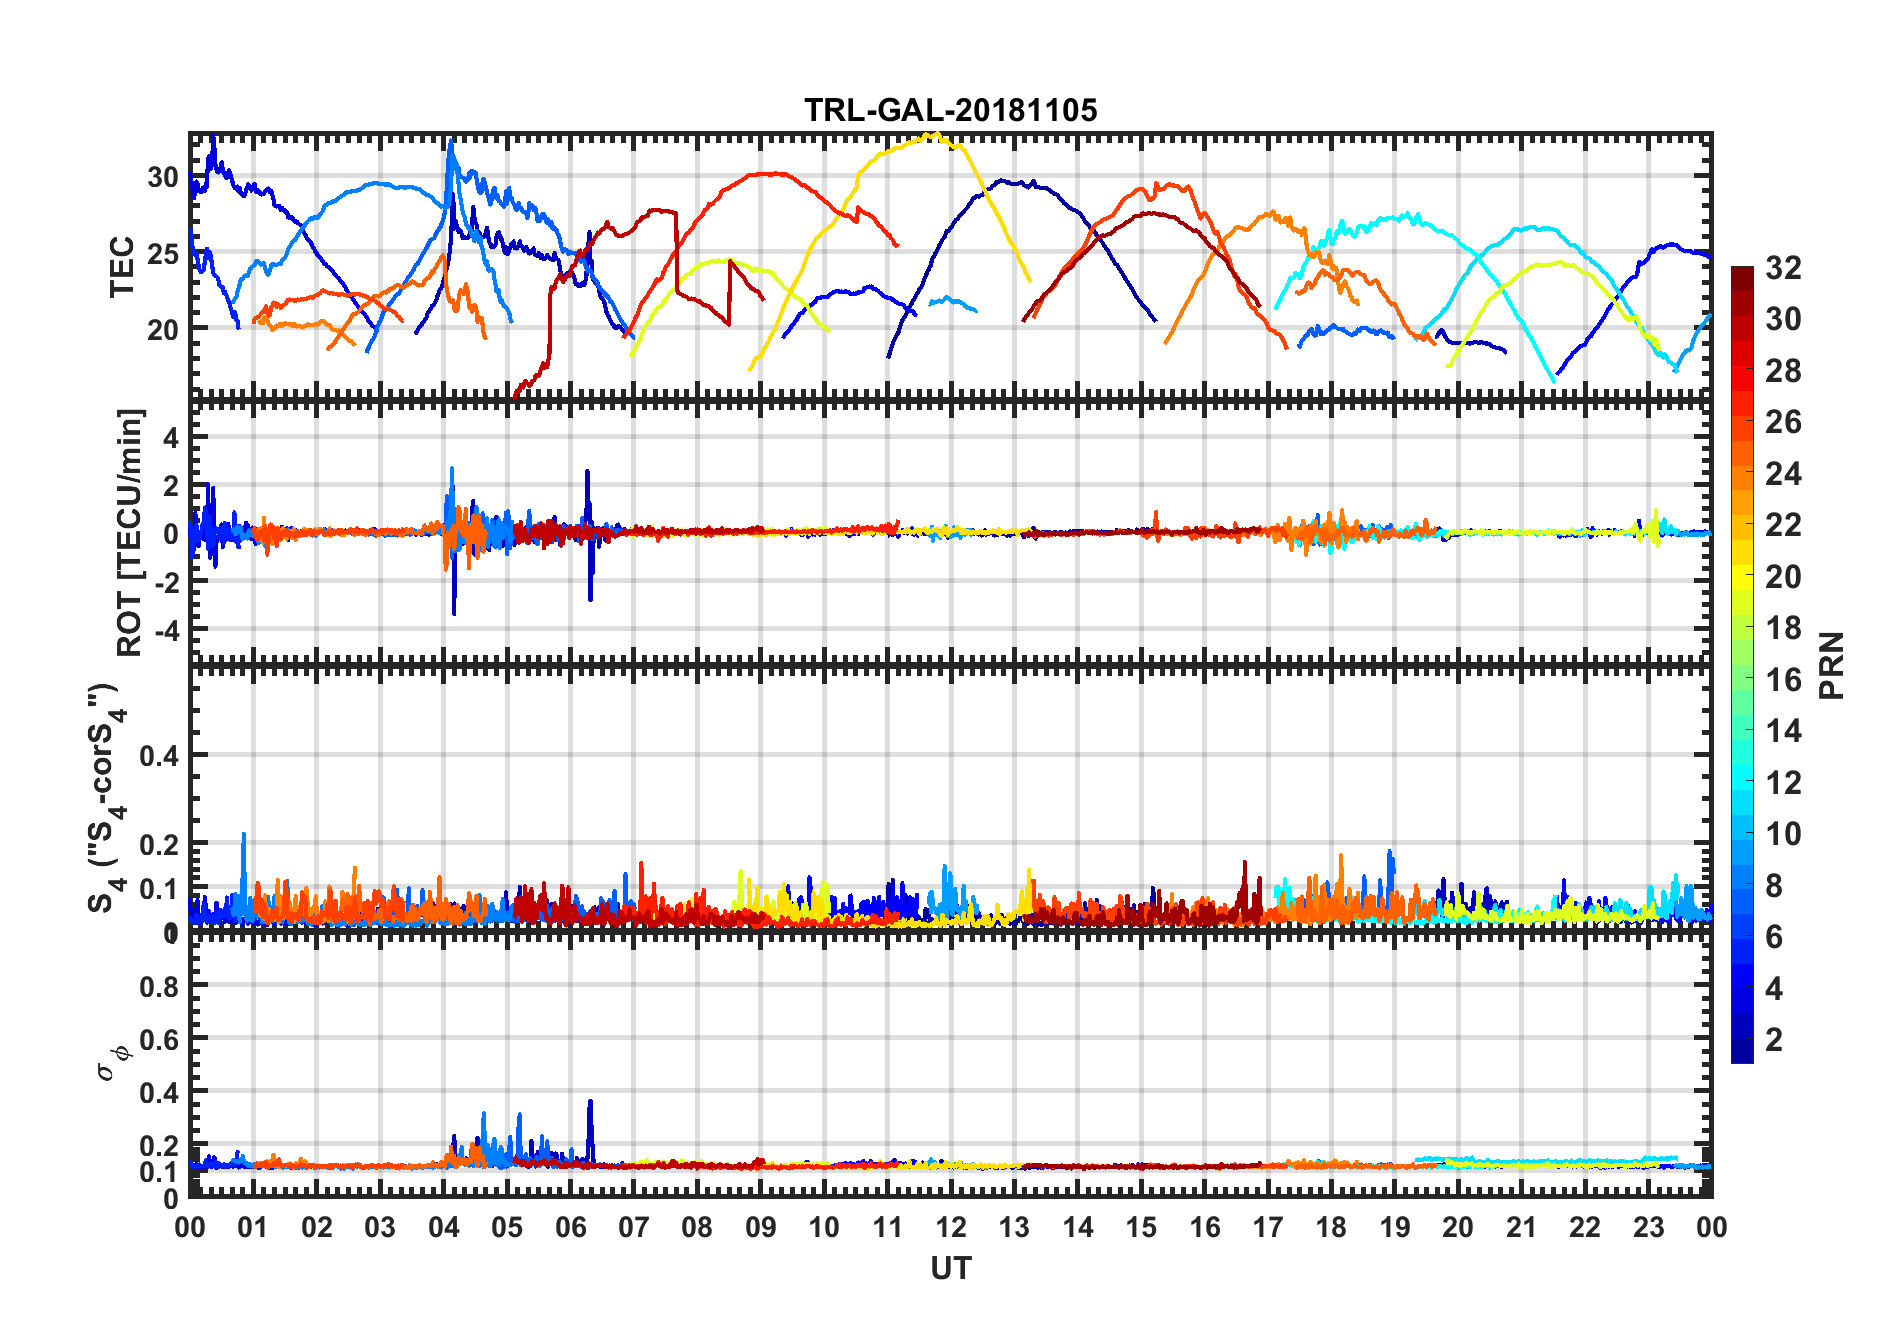Select the "03" tick on the UT axis

tap(380, 1227)
